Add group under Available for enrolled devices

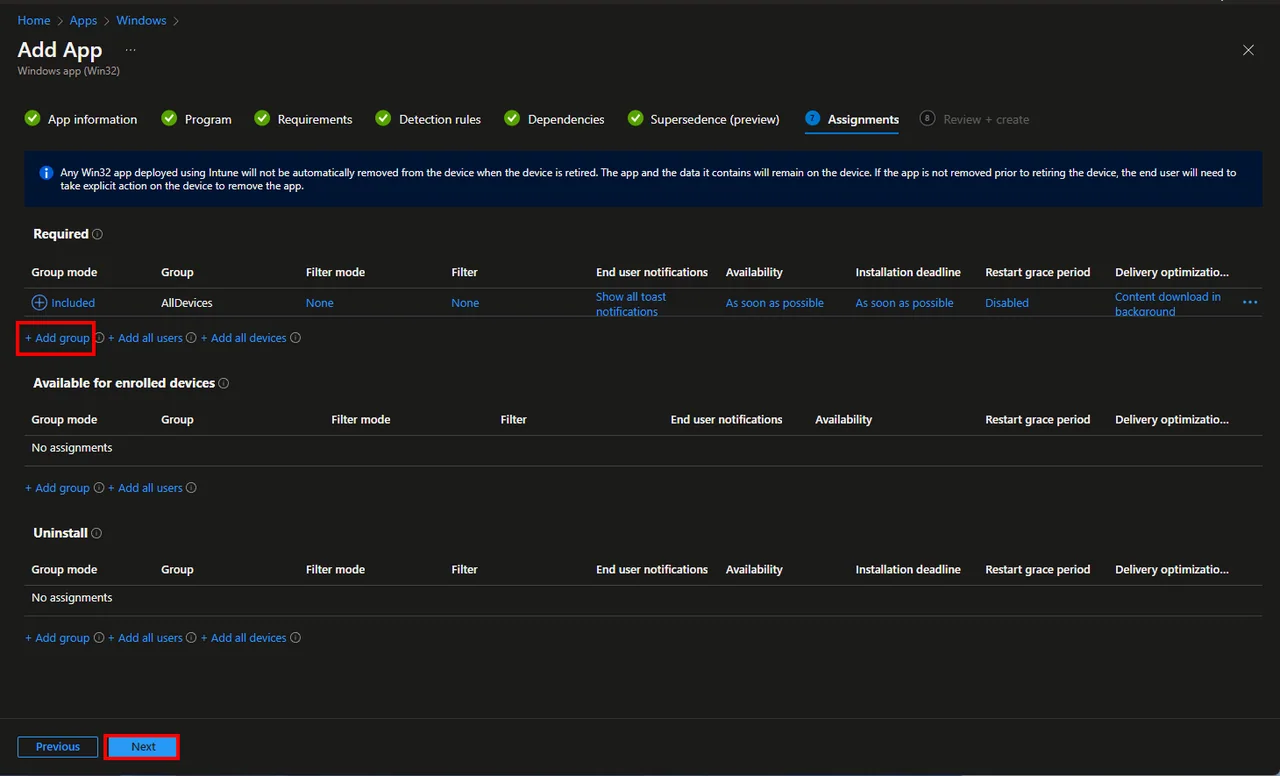click(58, 488)
